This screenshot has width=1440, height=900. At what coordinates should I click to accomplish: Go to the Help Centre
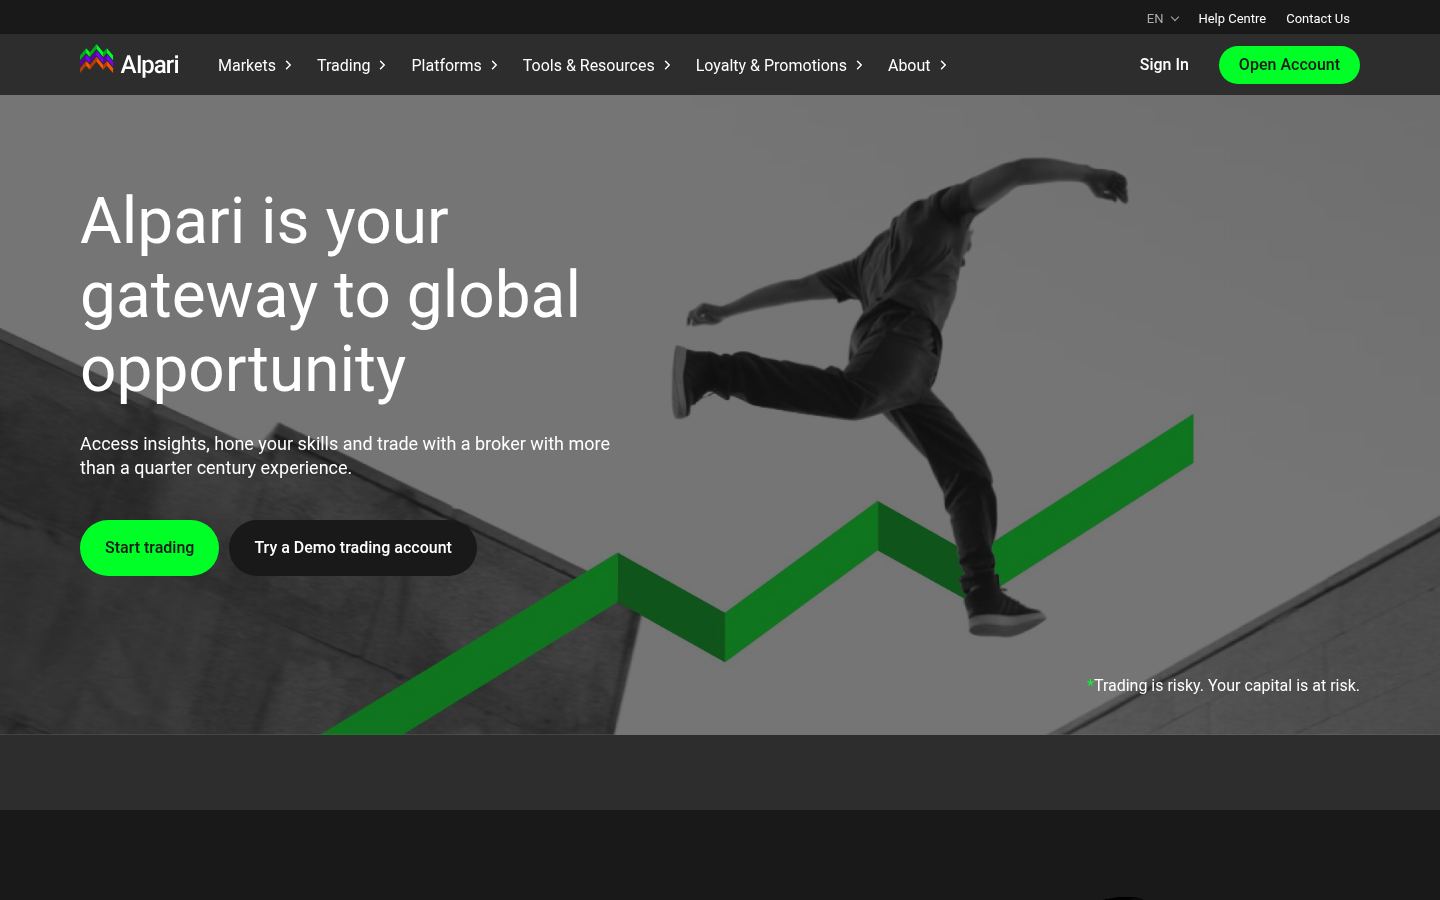1232,18
